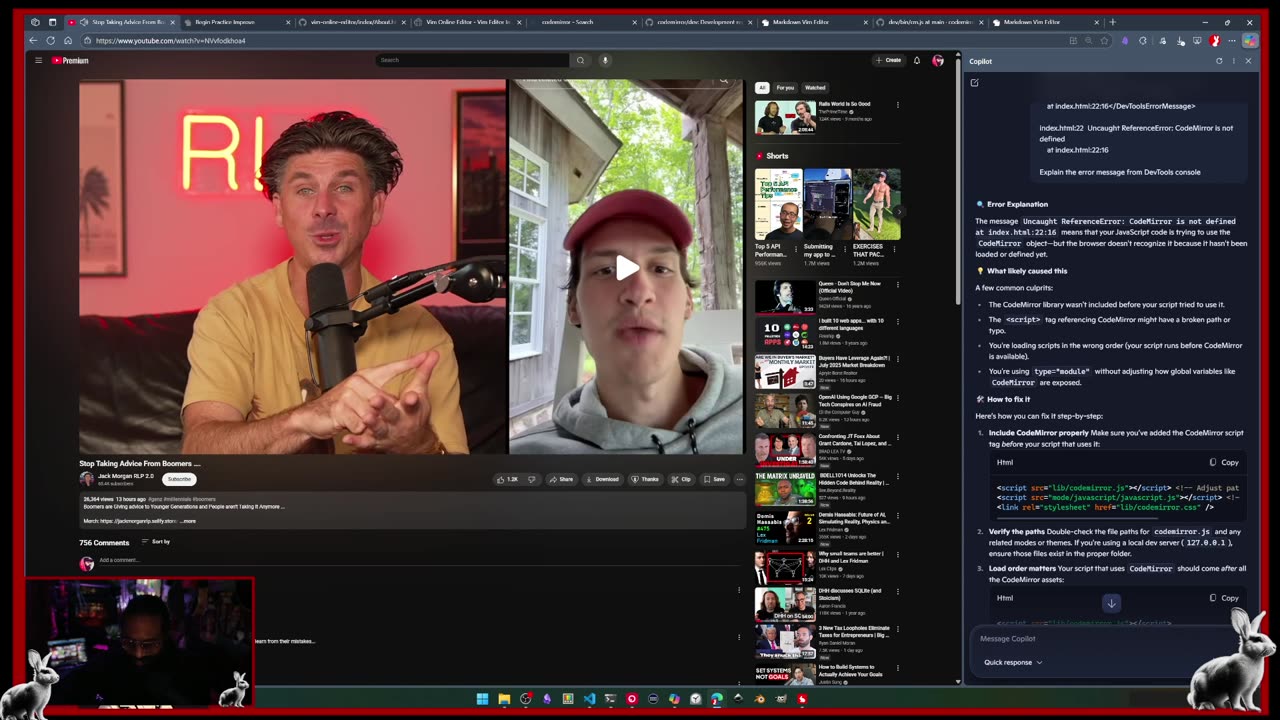Go to the YouTube Premium home logo
This screenshot has width=1280, height=720.
pyautogui.click(x=69, y=60)
